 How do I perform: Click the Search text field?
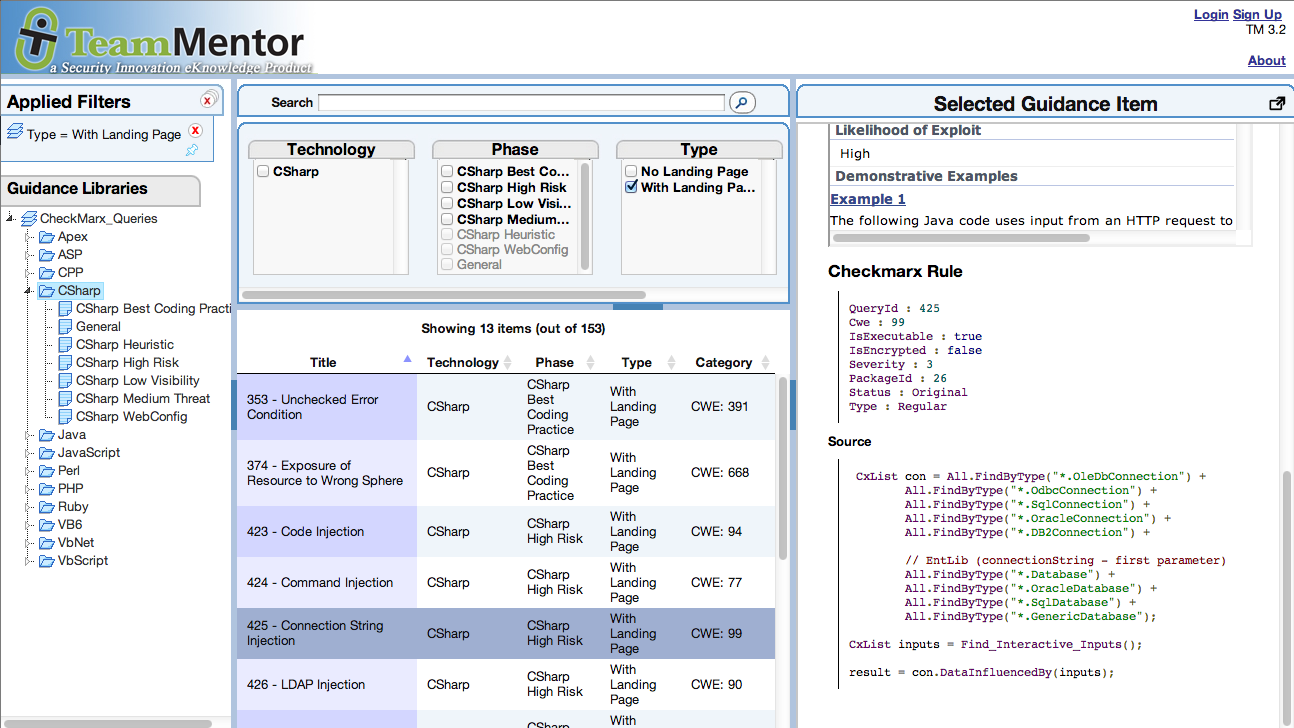point(521,102)
